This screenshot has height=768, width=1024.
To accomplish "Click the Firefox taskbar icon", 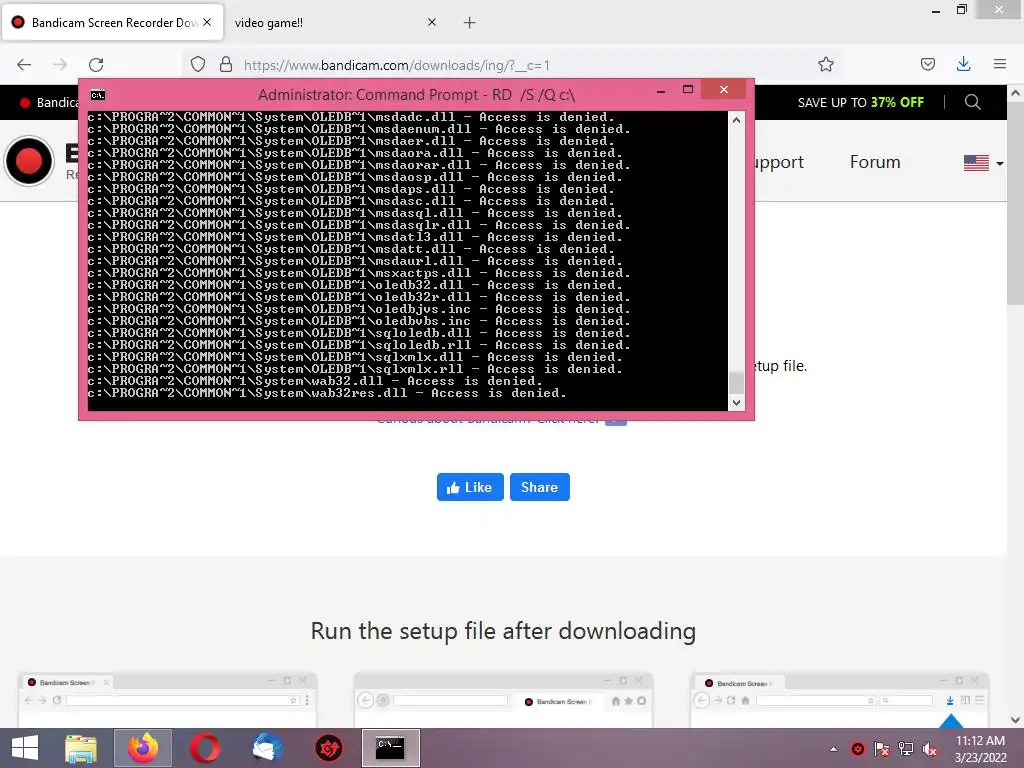I will (x=143, y=748).
